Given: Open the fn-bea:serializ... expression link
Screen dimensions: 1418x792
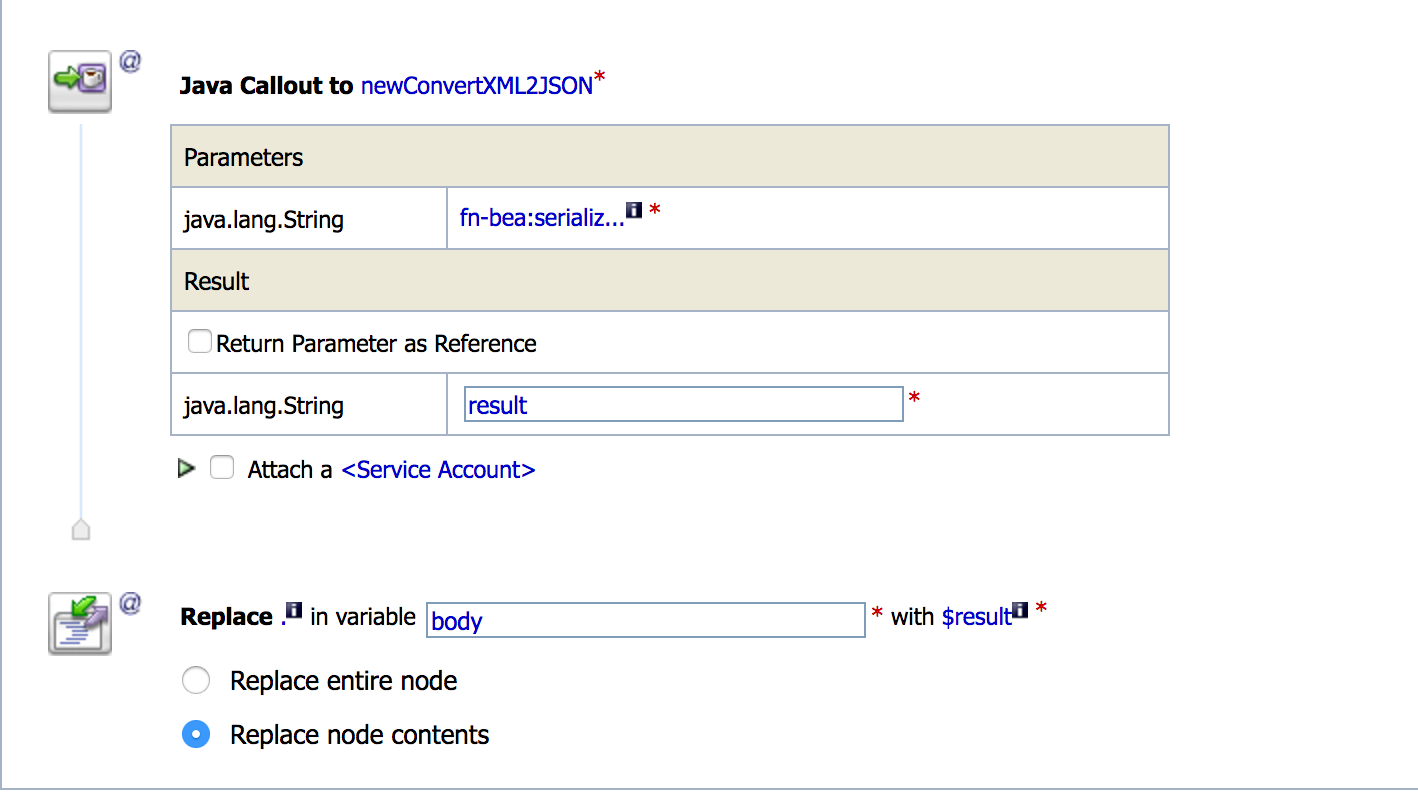Looking at the screenshot, I should click(541, 218).
